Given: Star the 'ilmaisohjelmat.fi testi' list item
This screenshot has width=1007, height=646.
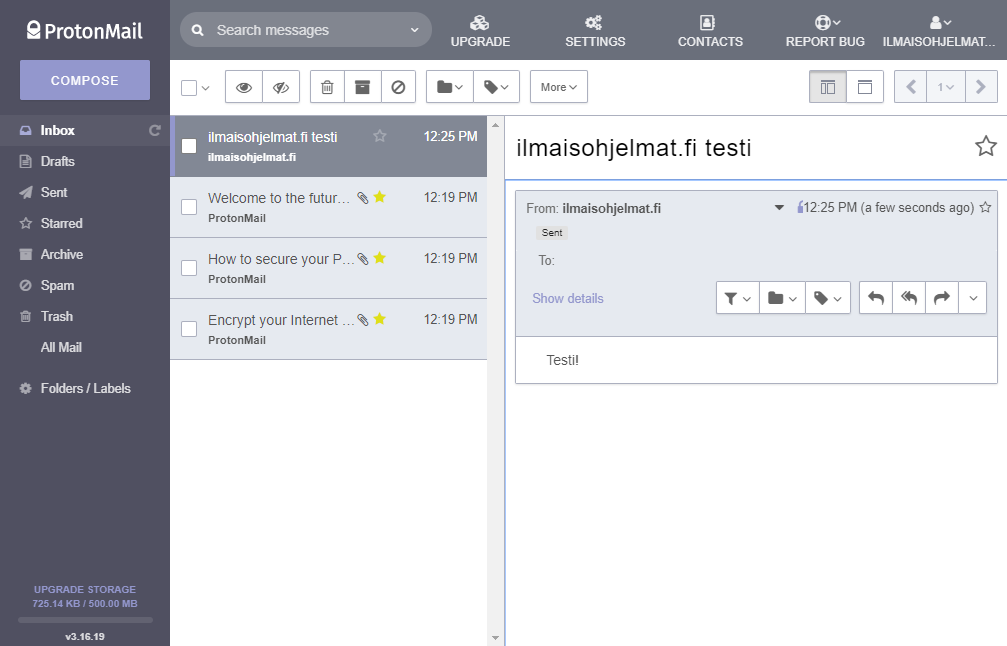Looking at the screenshot, I should (x=380, y=135).
